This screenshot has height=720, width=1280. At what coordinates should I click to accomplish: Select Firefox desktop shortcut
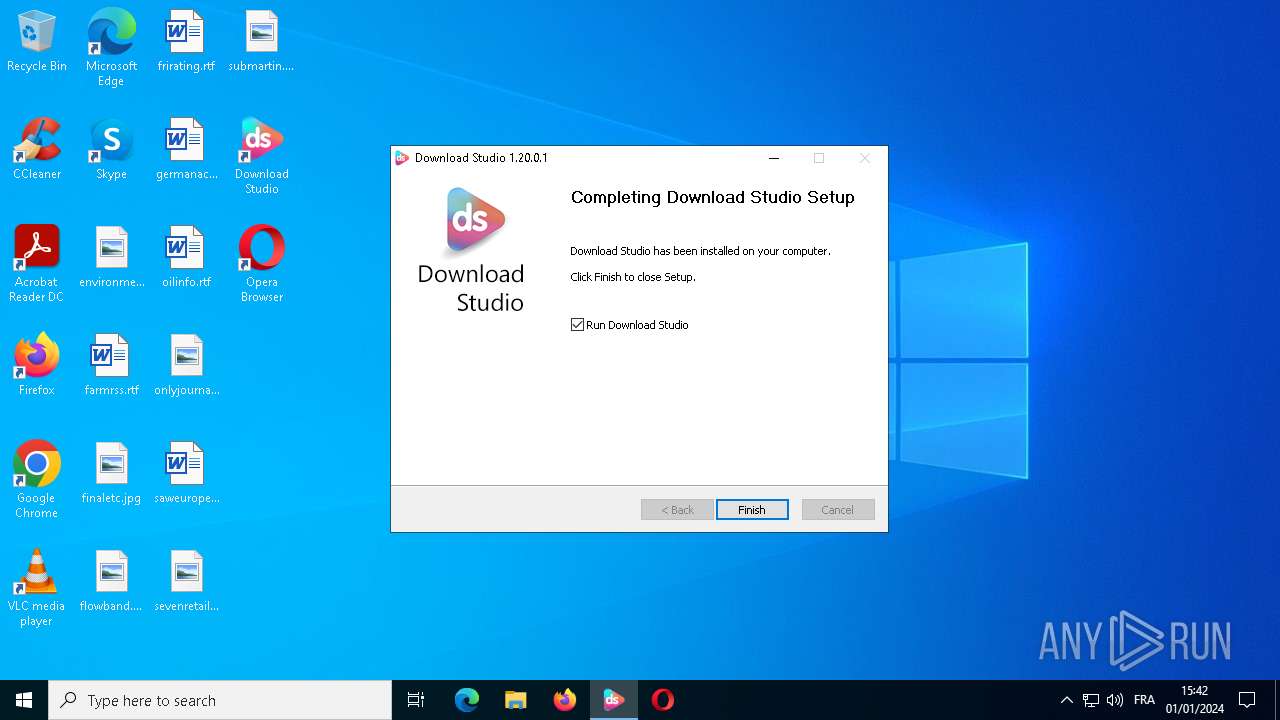(x=37, y=366)
